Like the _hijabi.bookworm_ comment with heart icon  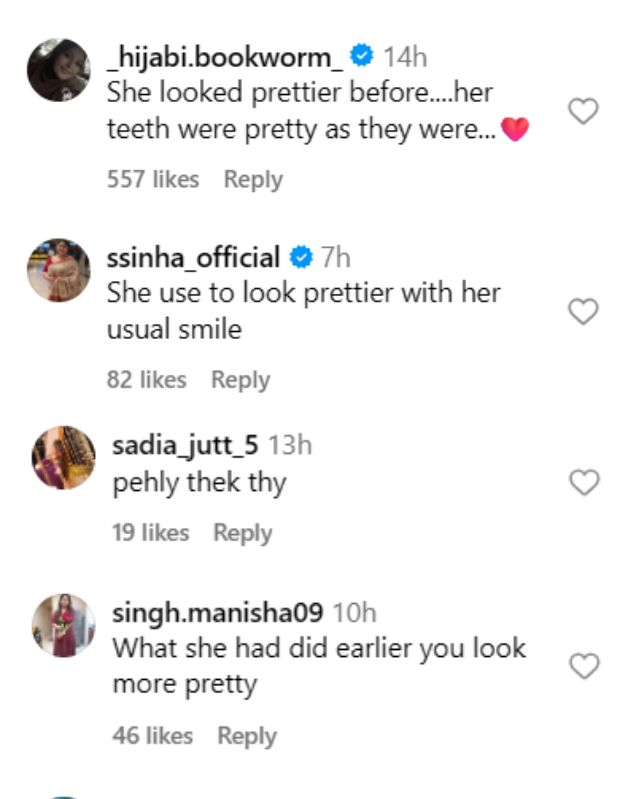click(583, 111)
